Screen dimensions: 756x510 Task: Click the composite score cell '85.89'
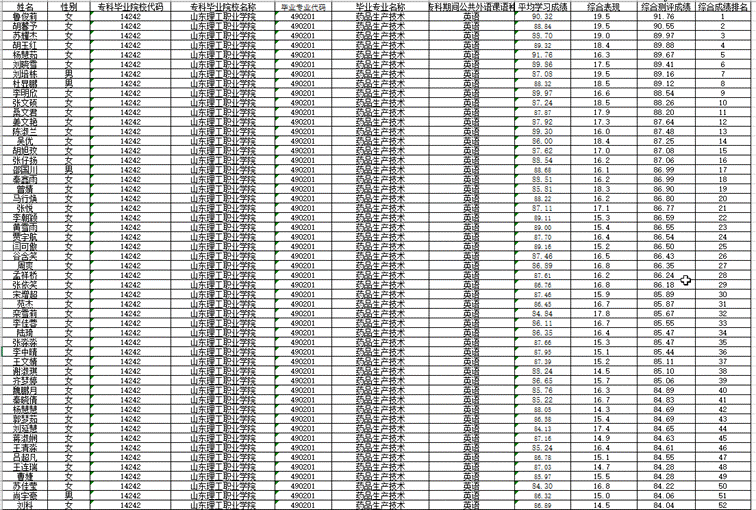point(666,295)
